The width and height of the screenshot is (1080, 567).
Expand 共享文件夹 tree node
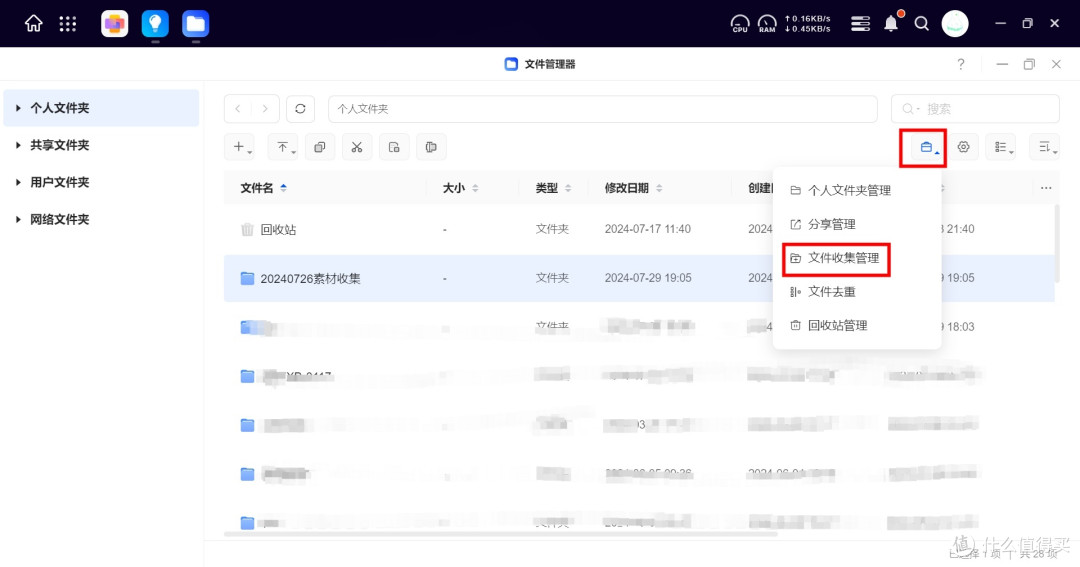[x=19, y=145]
